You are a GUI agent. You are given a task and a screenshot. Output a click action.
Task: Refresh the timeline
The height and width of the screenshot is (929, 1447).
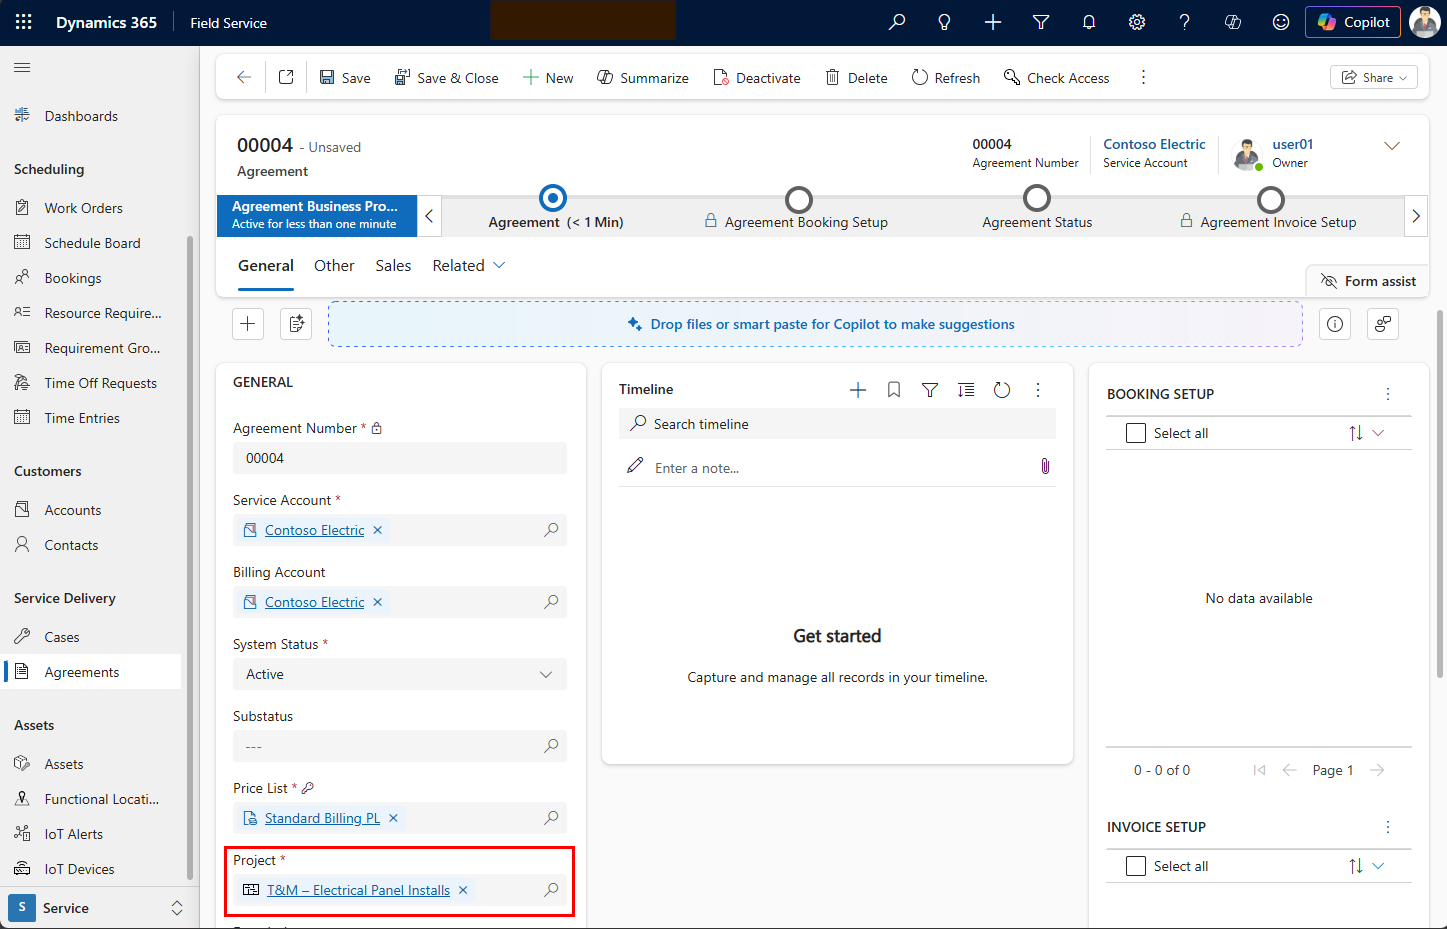pos(1002,390)
